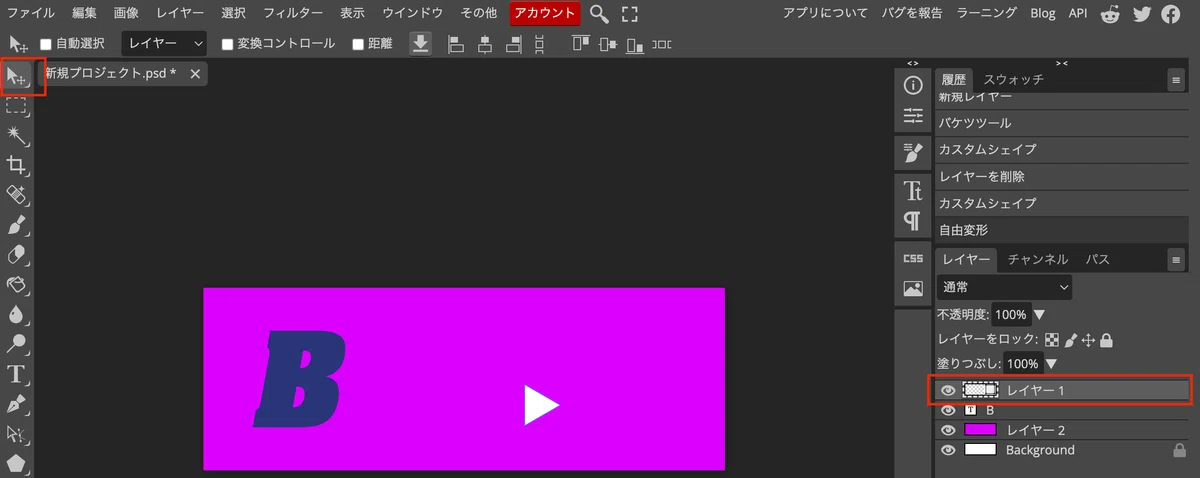Expand the 塗りつぶし slider arrow
The image size is (1200, 478).
pyautogui.click(x=1051, y=364)
